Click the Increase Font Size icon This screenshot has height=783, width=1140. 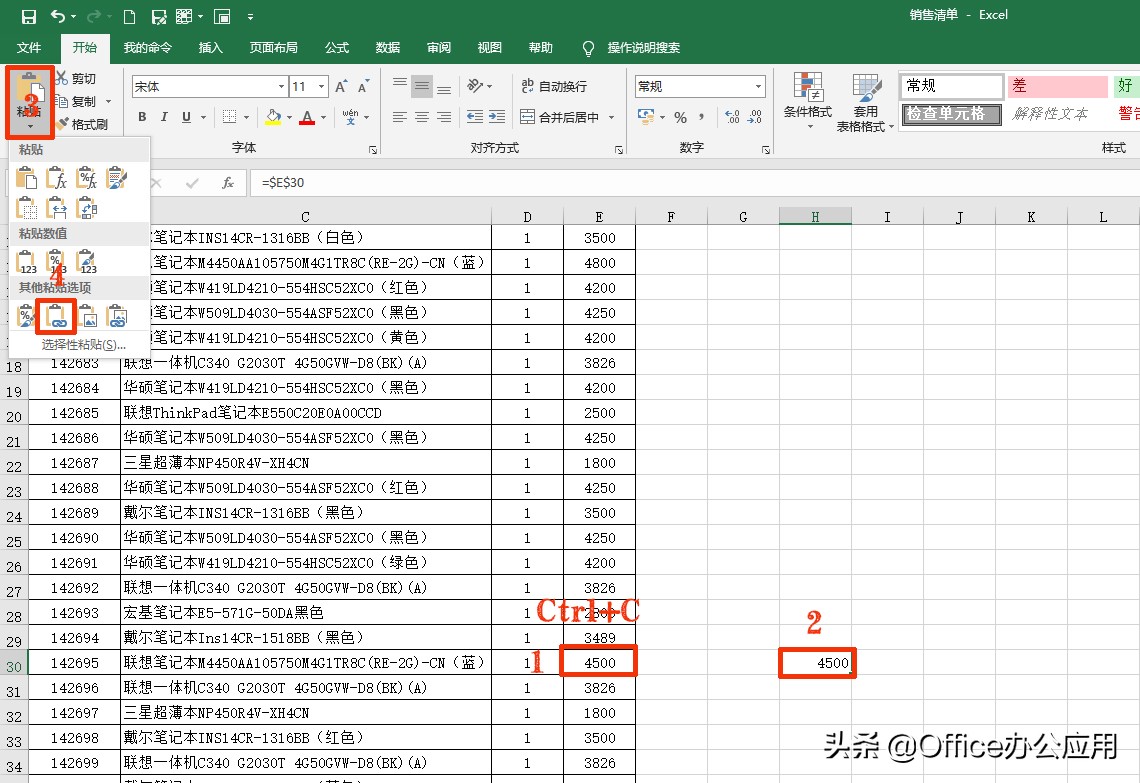coord(341,87)
